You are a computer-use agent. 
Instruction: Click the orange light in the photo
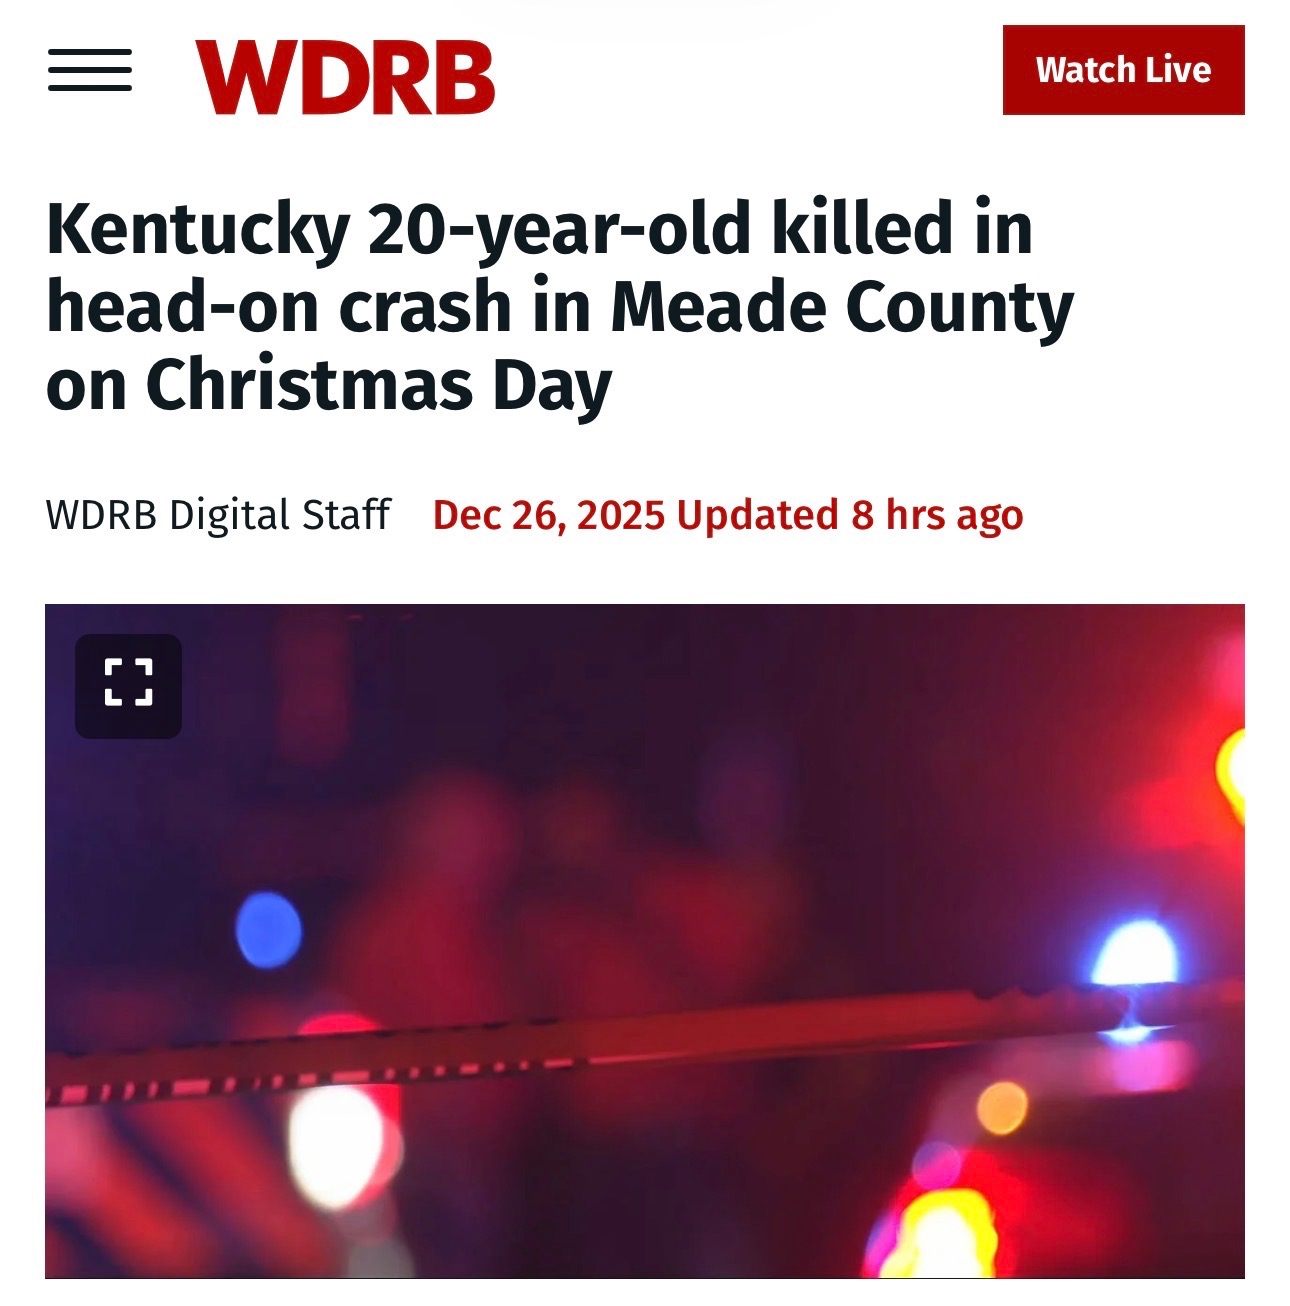(1002, 1108)
